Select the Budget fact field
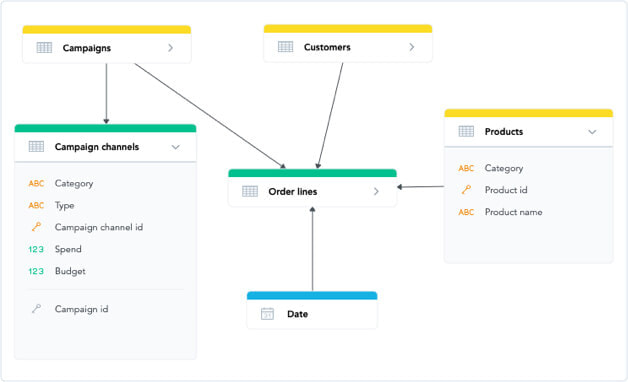The image size is (628, 382). [70, 271]
